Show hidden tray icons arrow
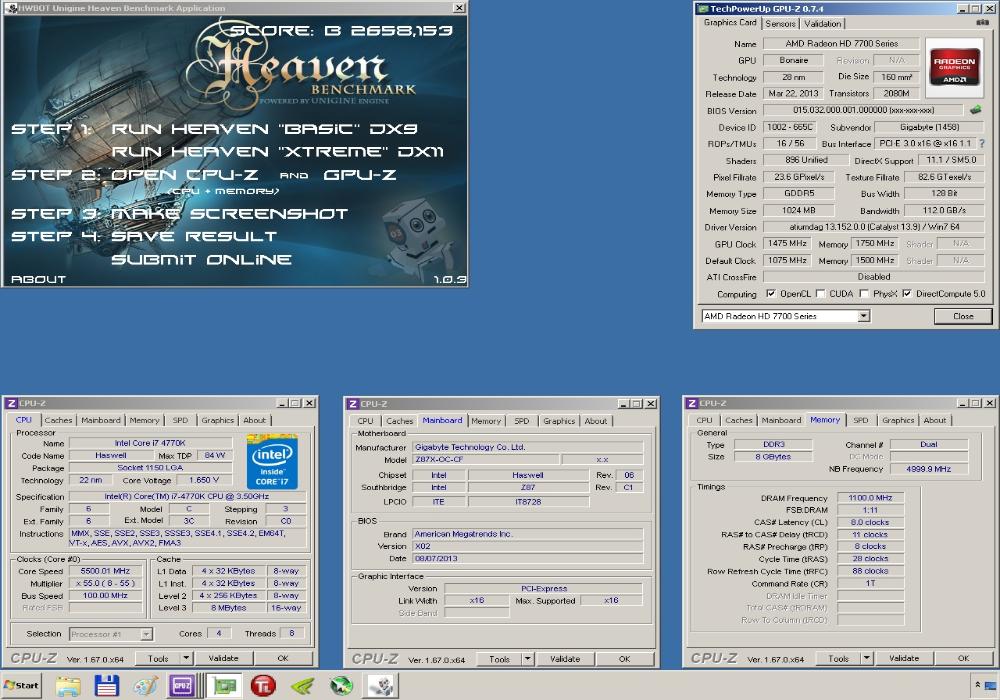This screenshot has height=700, width=1000. pos(977,685)
